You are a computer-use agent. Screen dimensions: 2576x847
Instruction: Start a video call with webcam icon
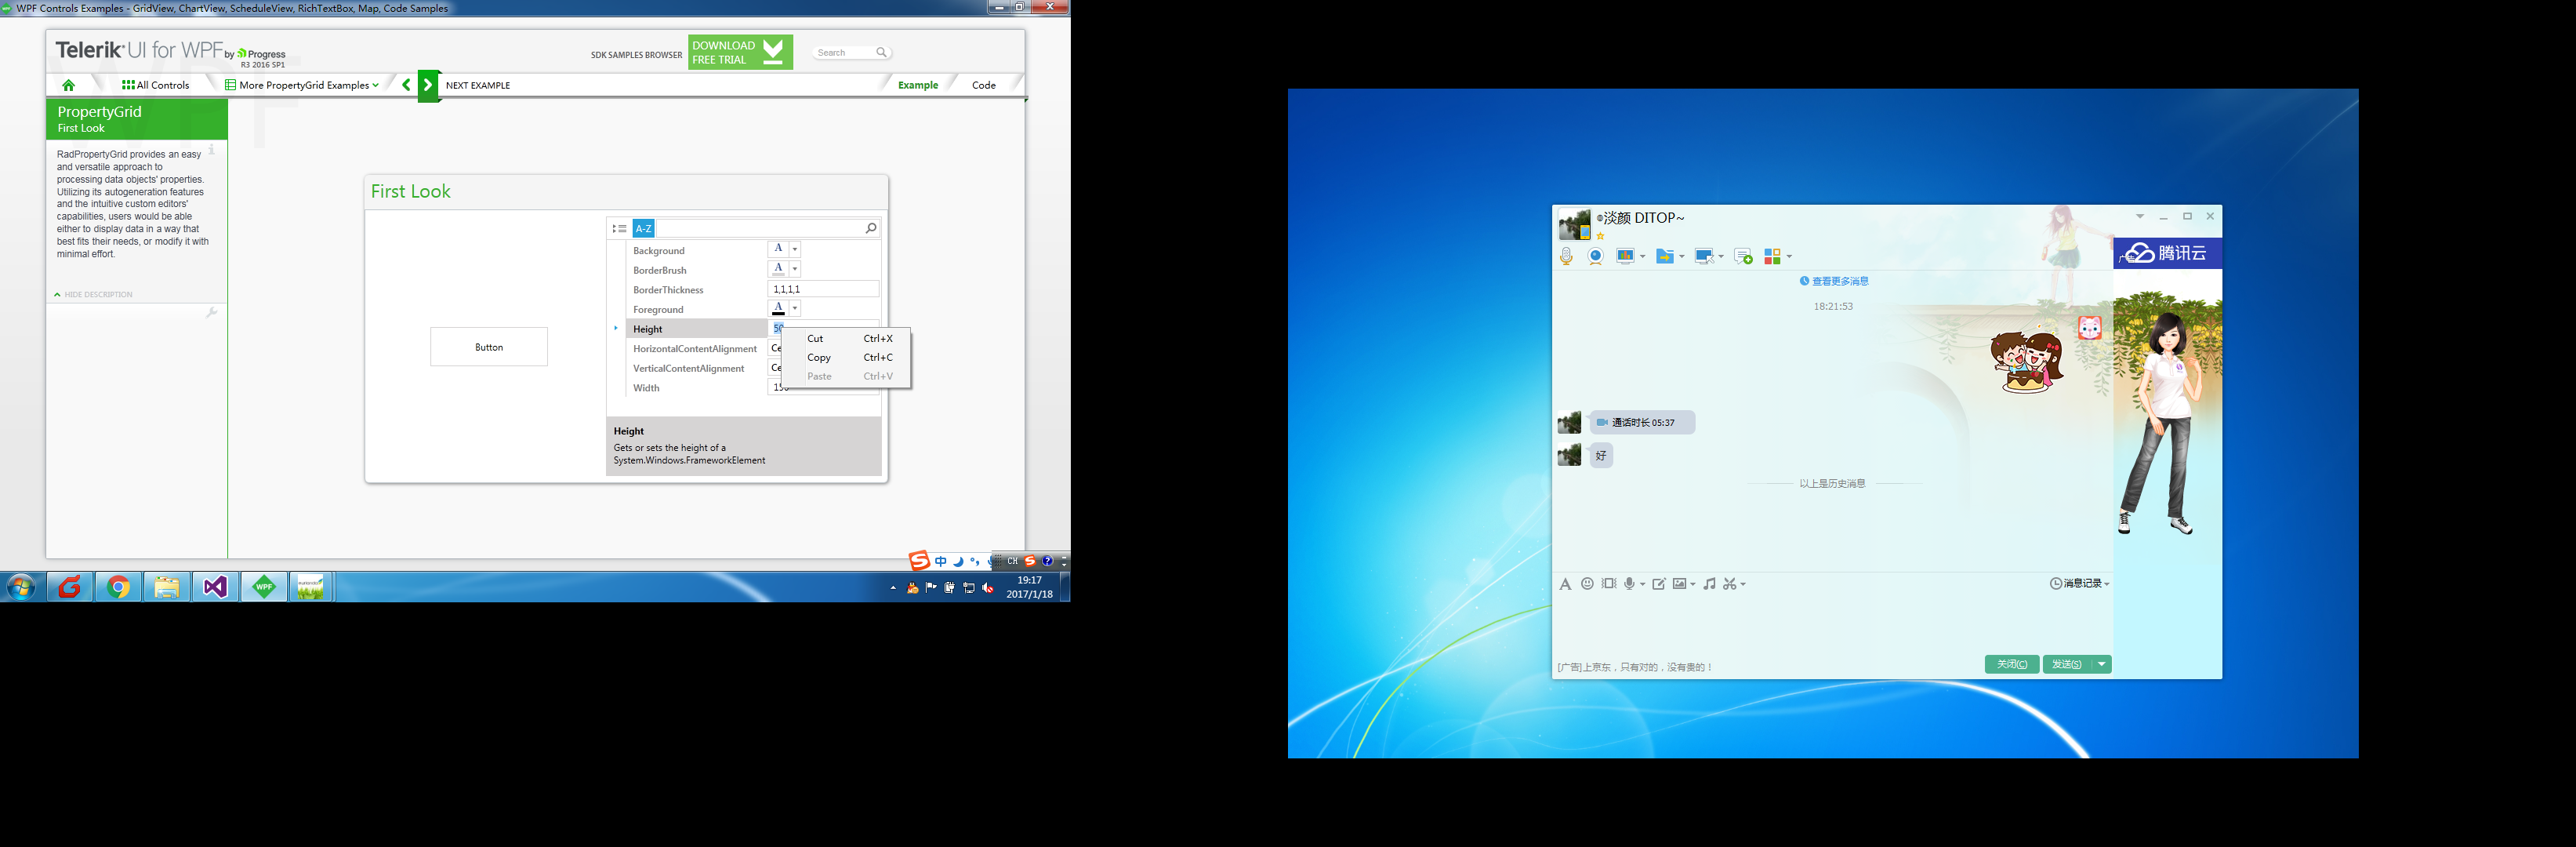click(1596, 257)
